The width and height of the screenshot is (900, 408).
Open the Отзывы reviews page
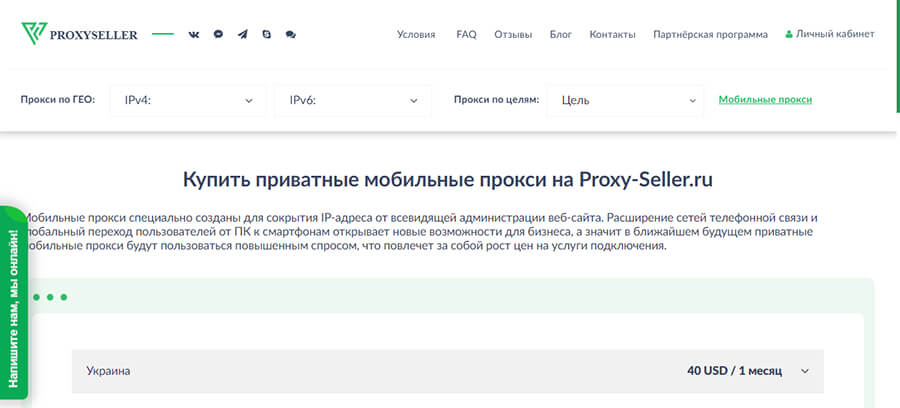coord(513,34)
